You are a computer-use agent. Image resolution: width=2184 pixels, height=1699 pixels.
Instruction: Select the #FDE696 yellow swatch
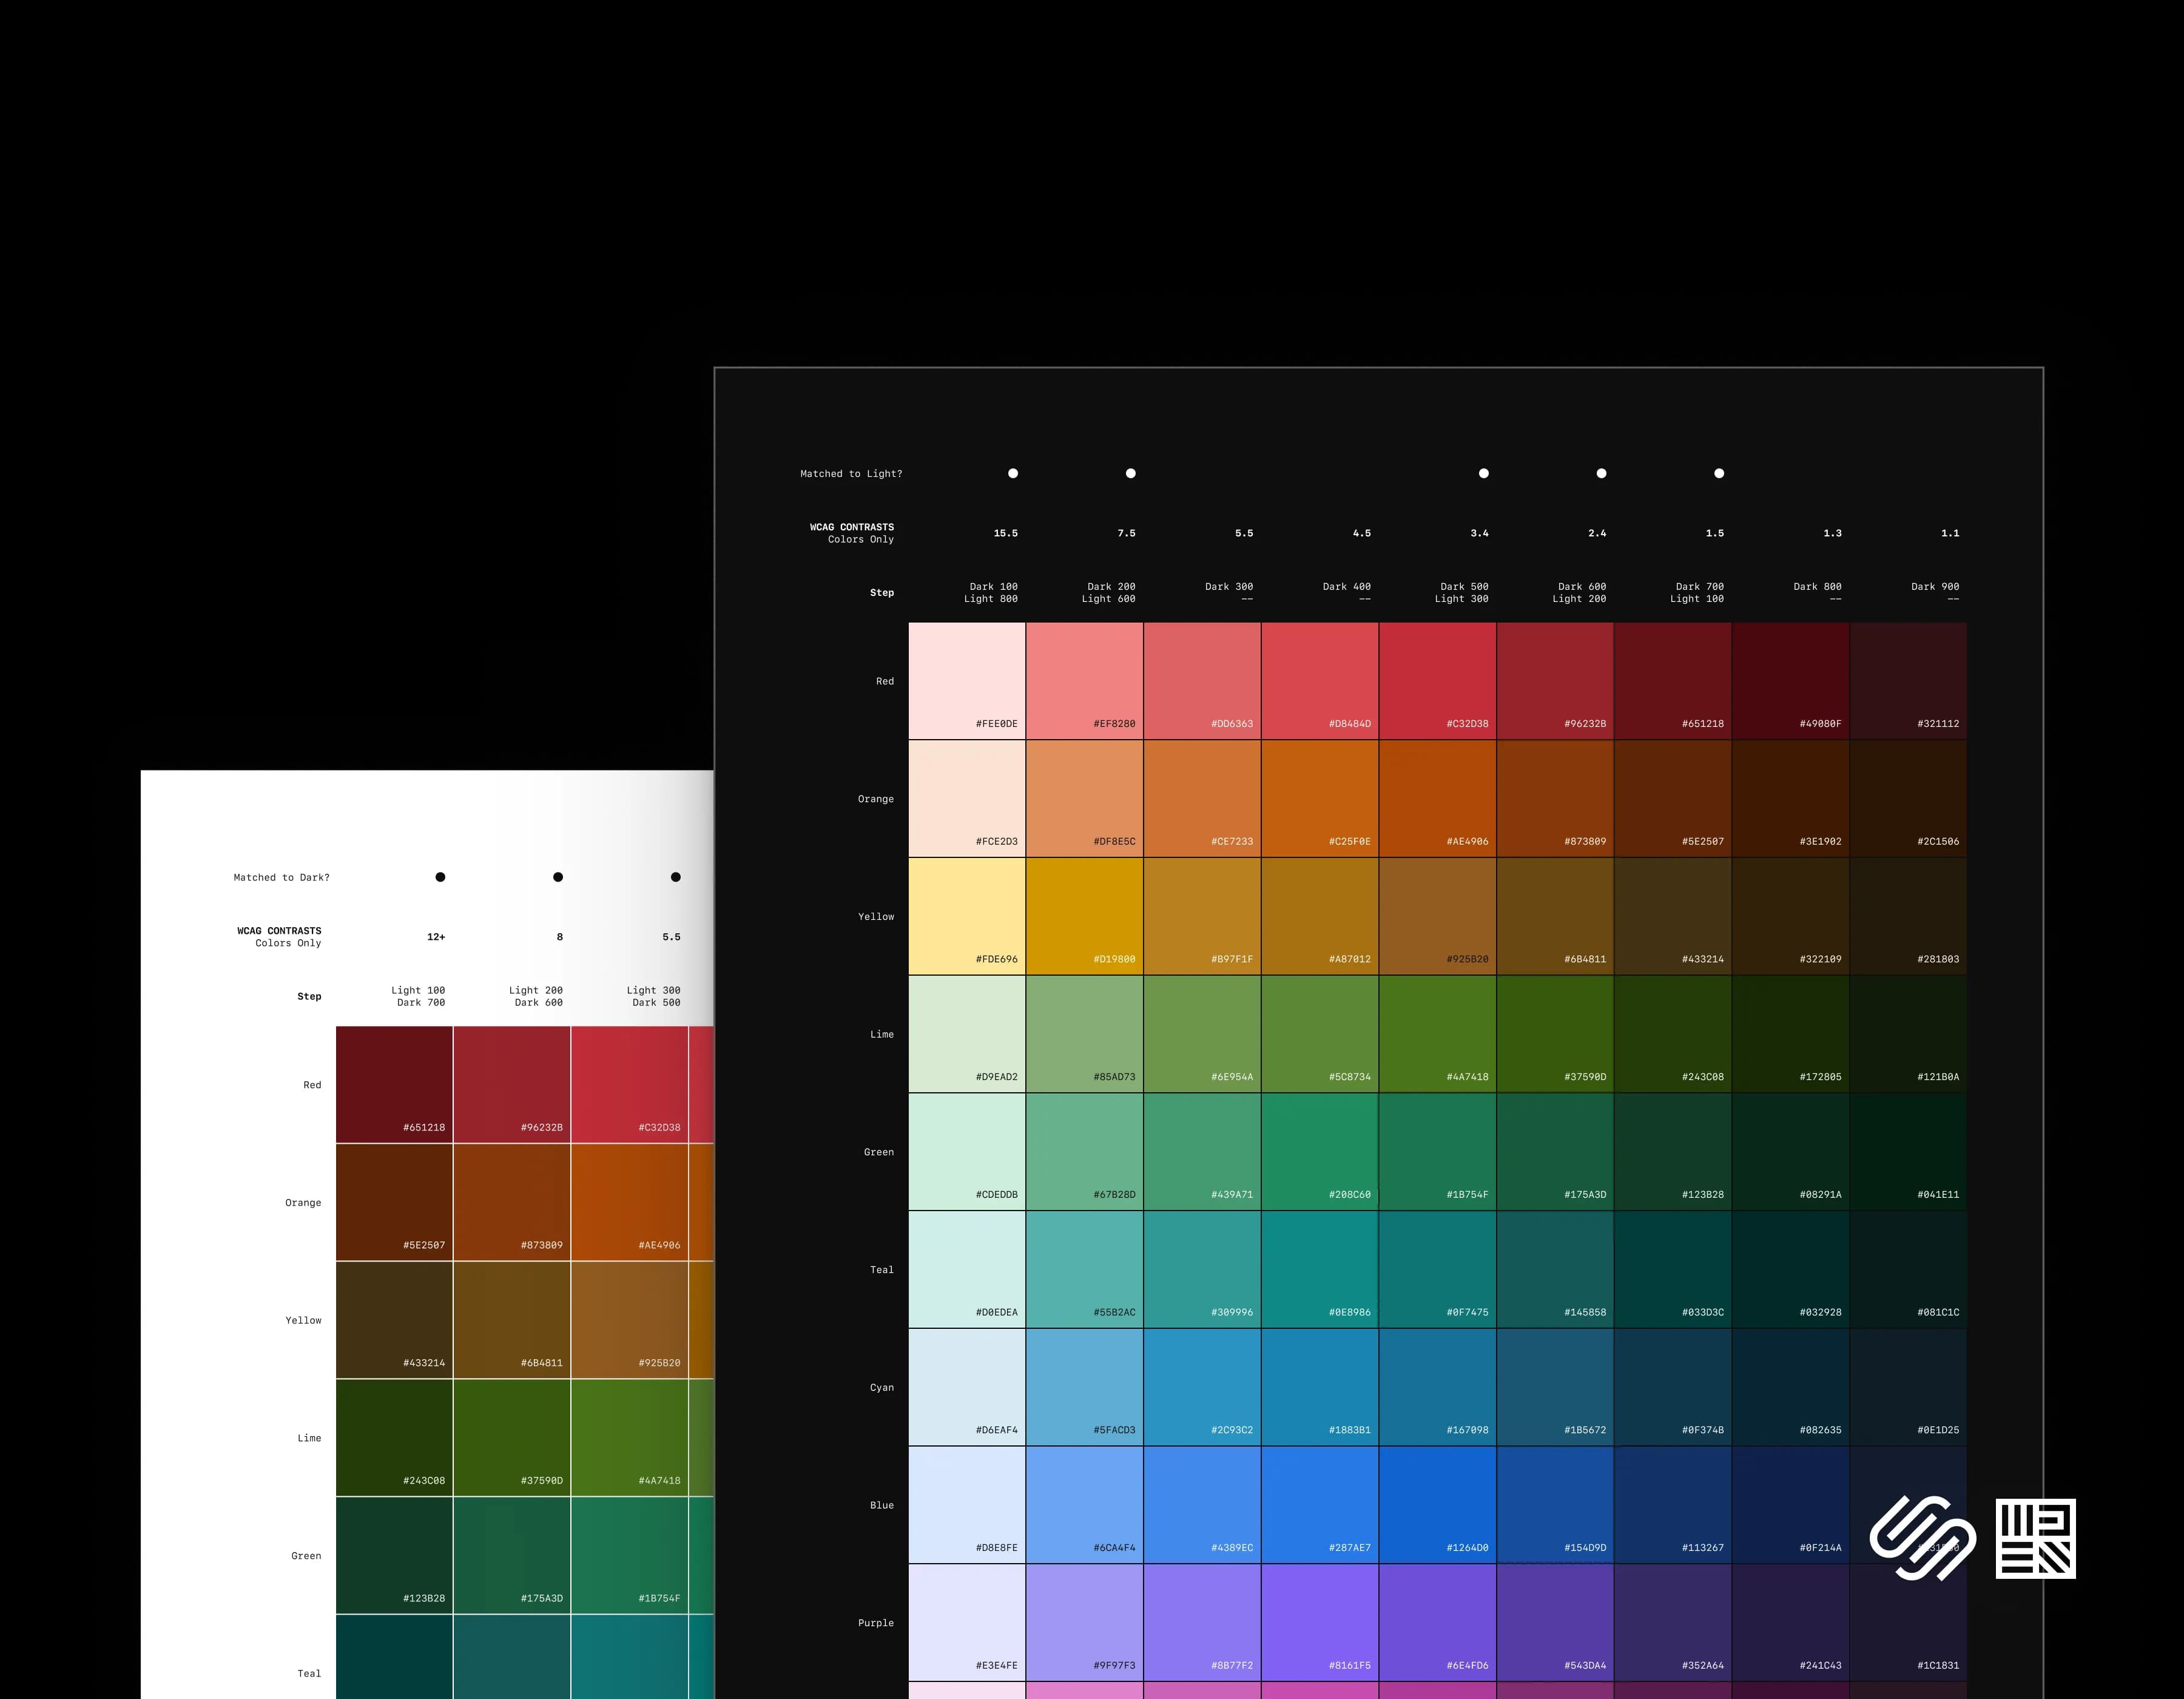coord(967,916)
